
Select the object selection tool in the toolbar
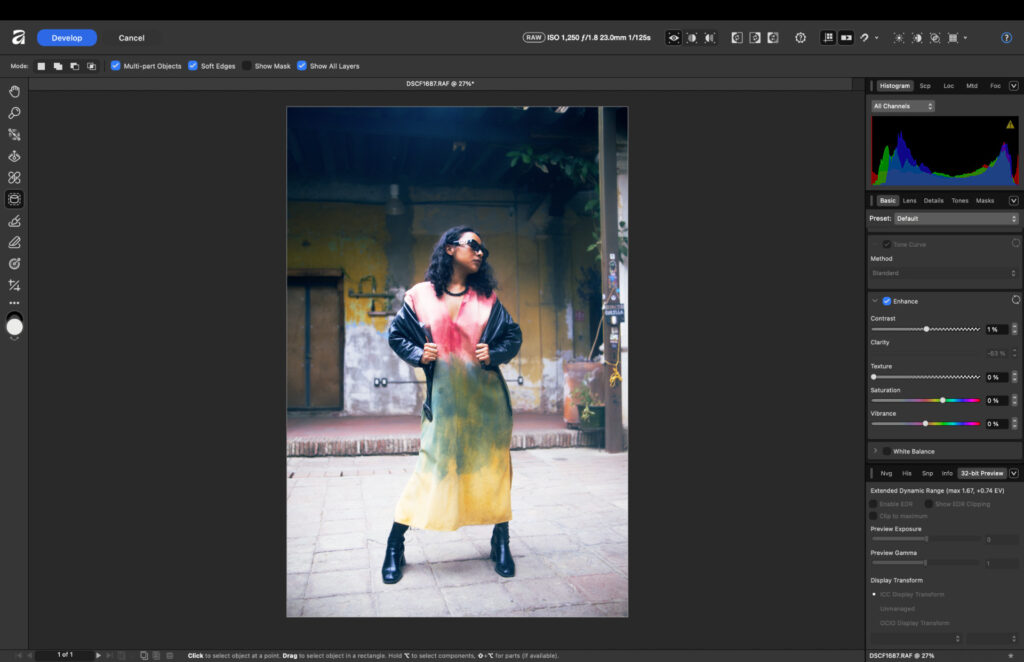pos(14,199)
